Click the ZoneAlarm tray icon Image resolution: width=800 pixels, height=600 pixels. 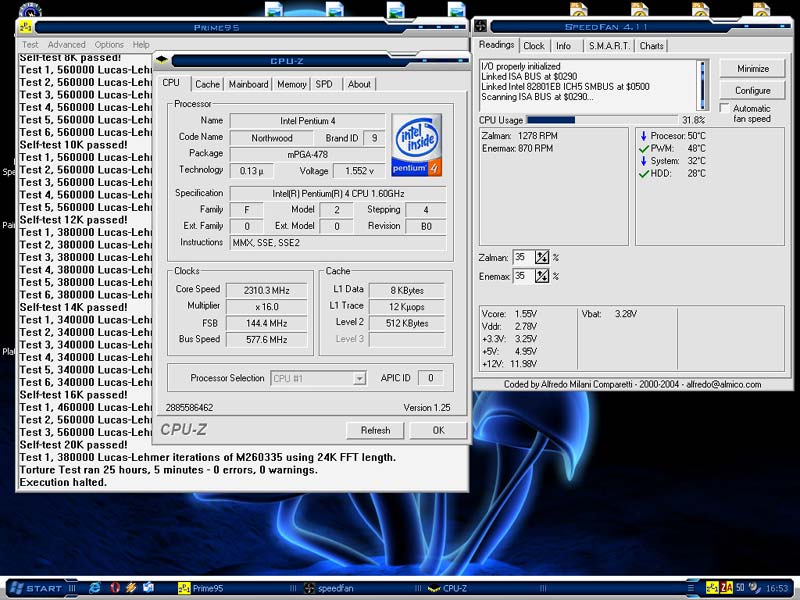point(726,588)
